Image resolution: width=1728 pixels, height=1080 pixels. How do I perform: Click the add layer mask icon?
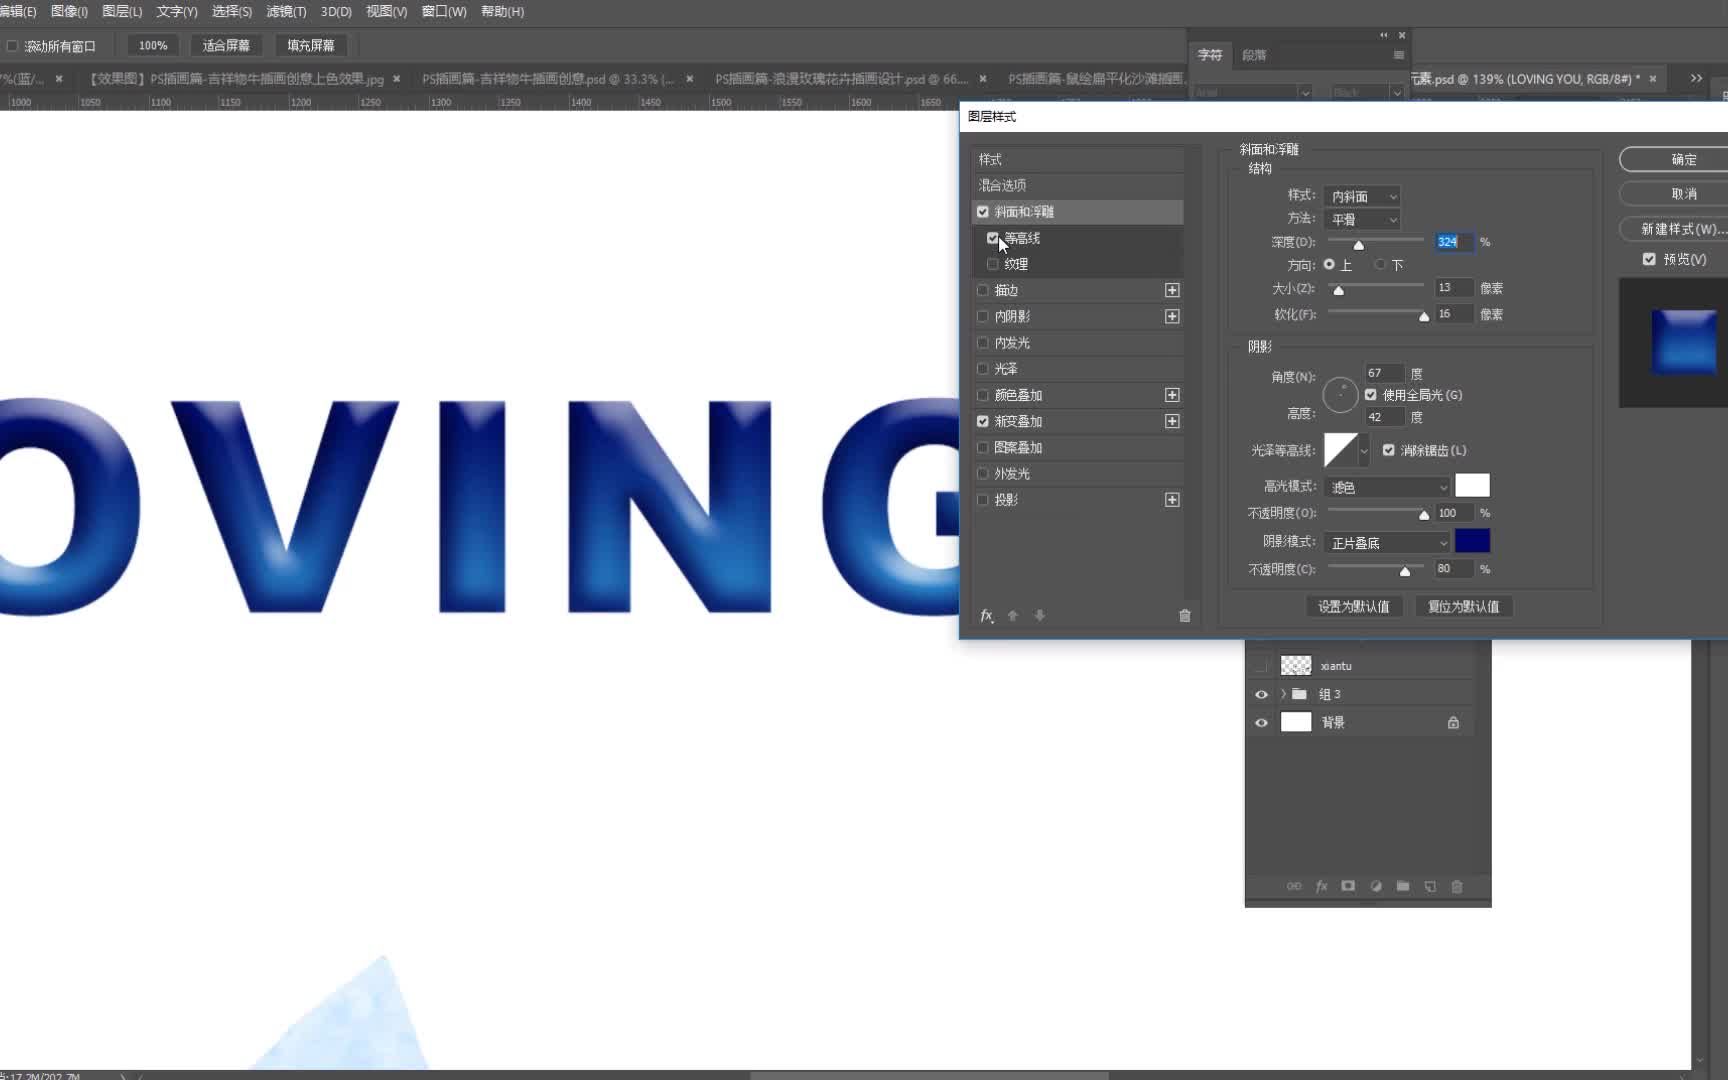tap(1348, 886)
